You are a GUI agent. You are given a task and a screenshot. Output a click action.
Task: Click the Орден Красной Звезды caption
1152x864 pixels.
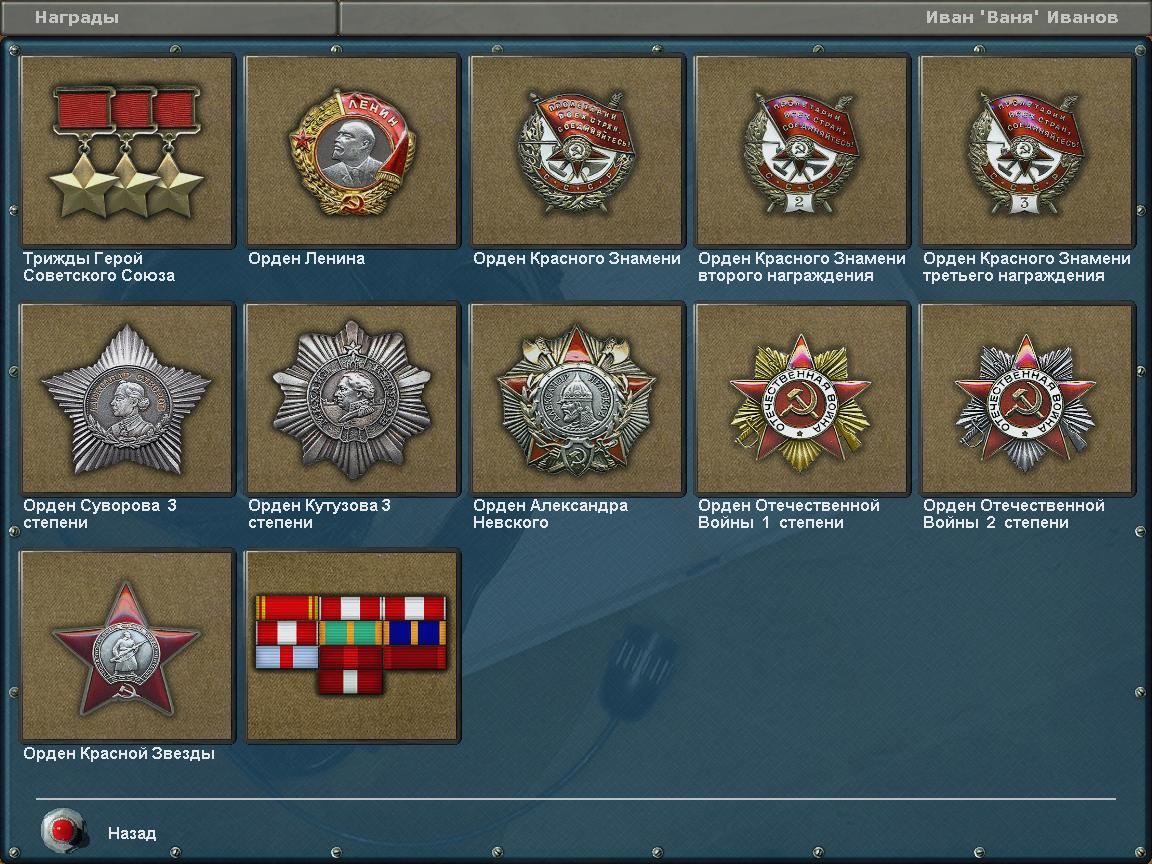[119, 753]
